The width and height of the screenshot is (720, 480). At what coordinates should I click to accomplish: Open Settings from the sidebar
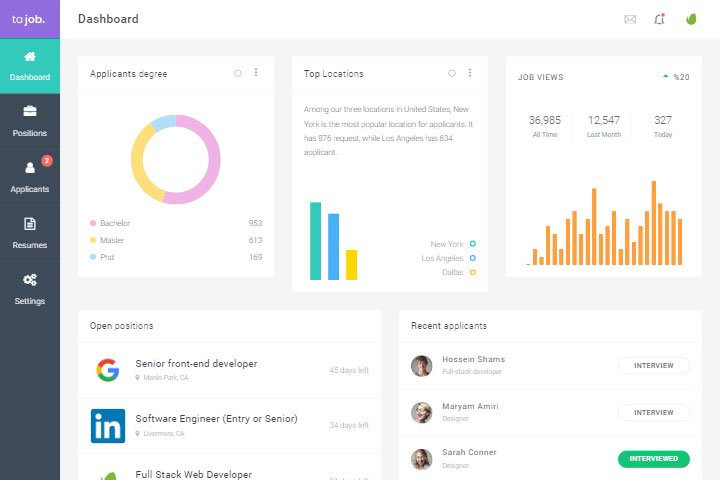(30, 289)
